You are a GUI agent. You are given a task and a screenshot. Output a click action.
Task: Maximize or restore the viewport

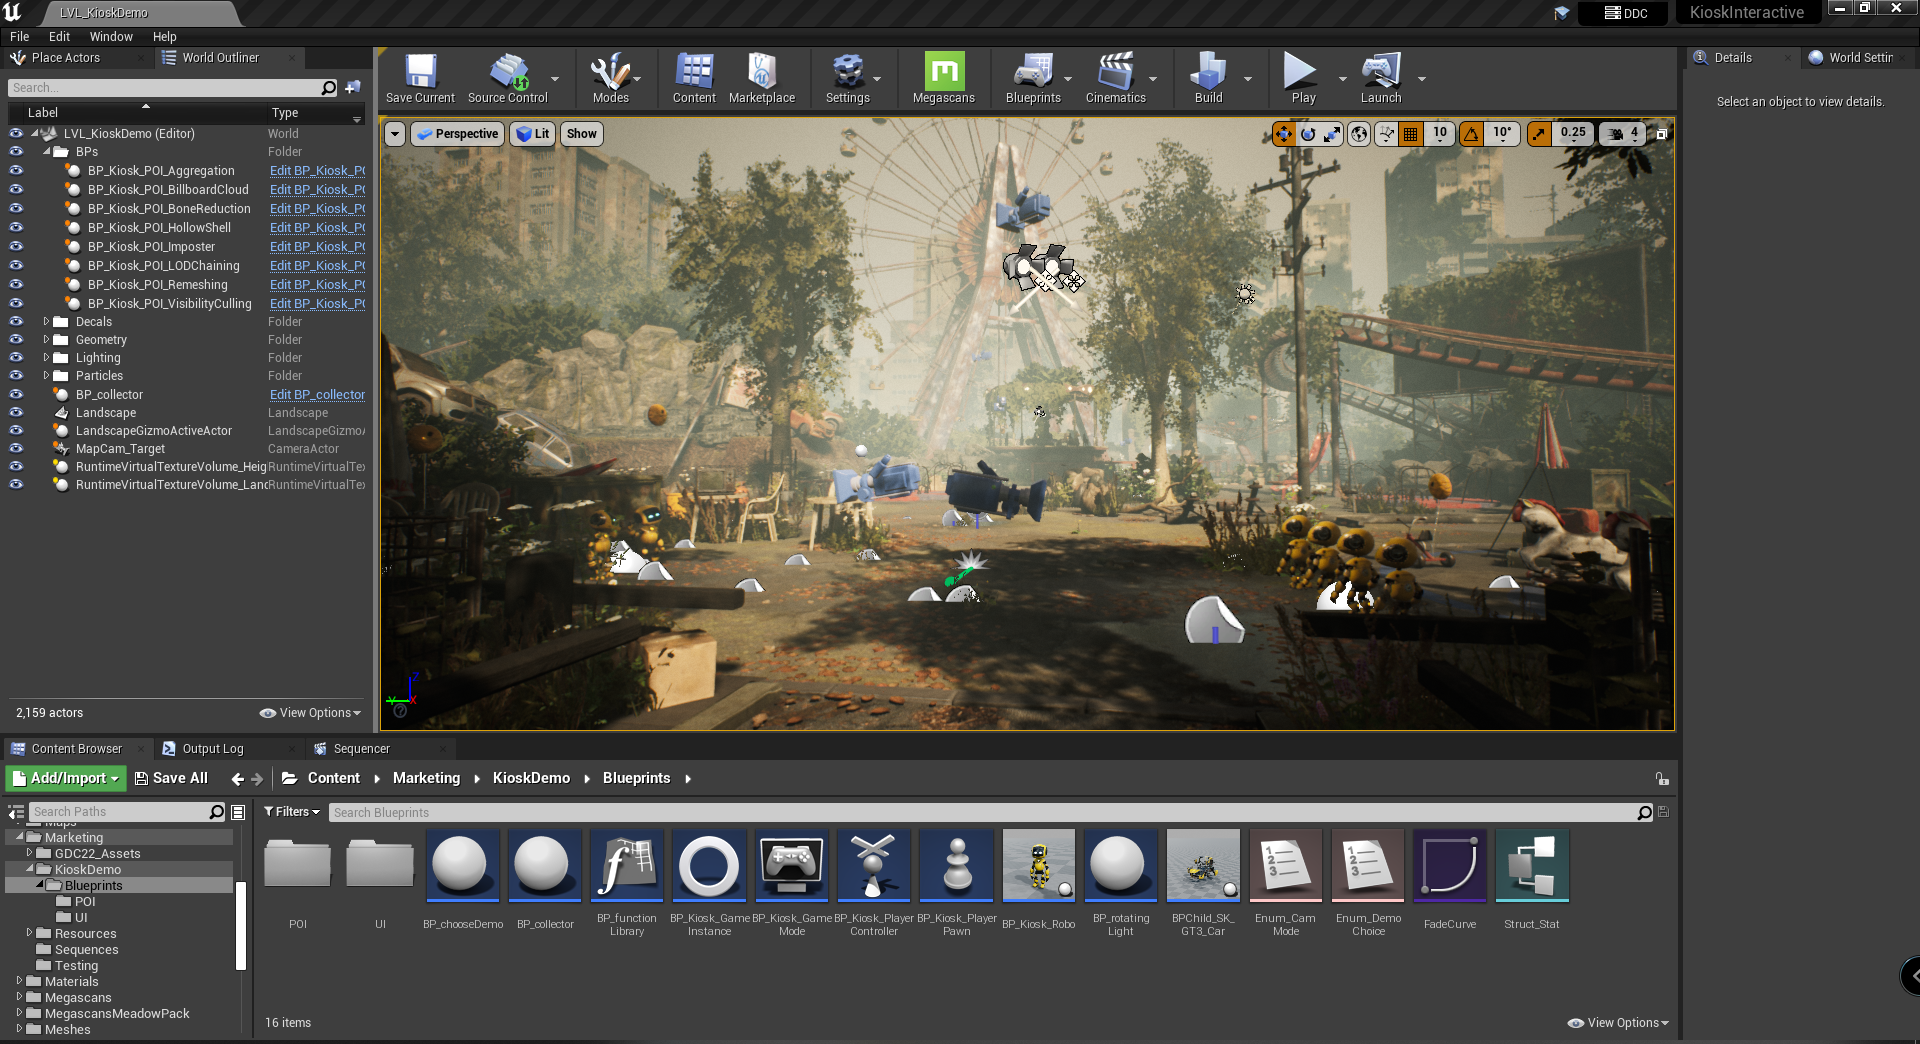click(x=1662, y=134)
